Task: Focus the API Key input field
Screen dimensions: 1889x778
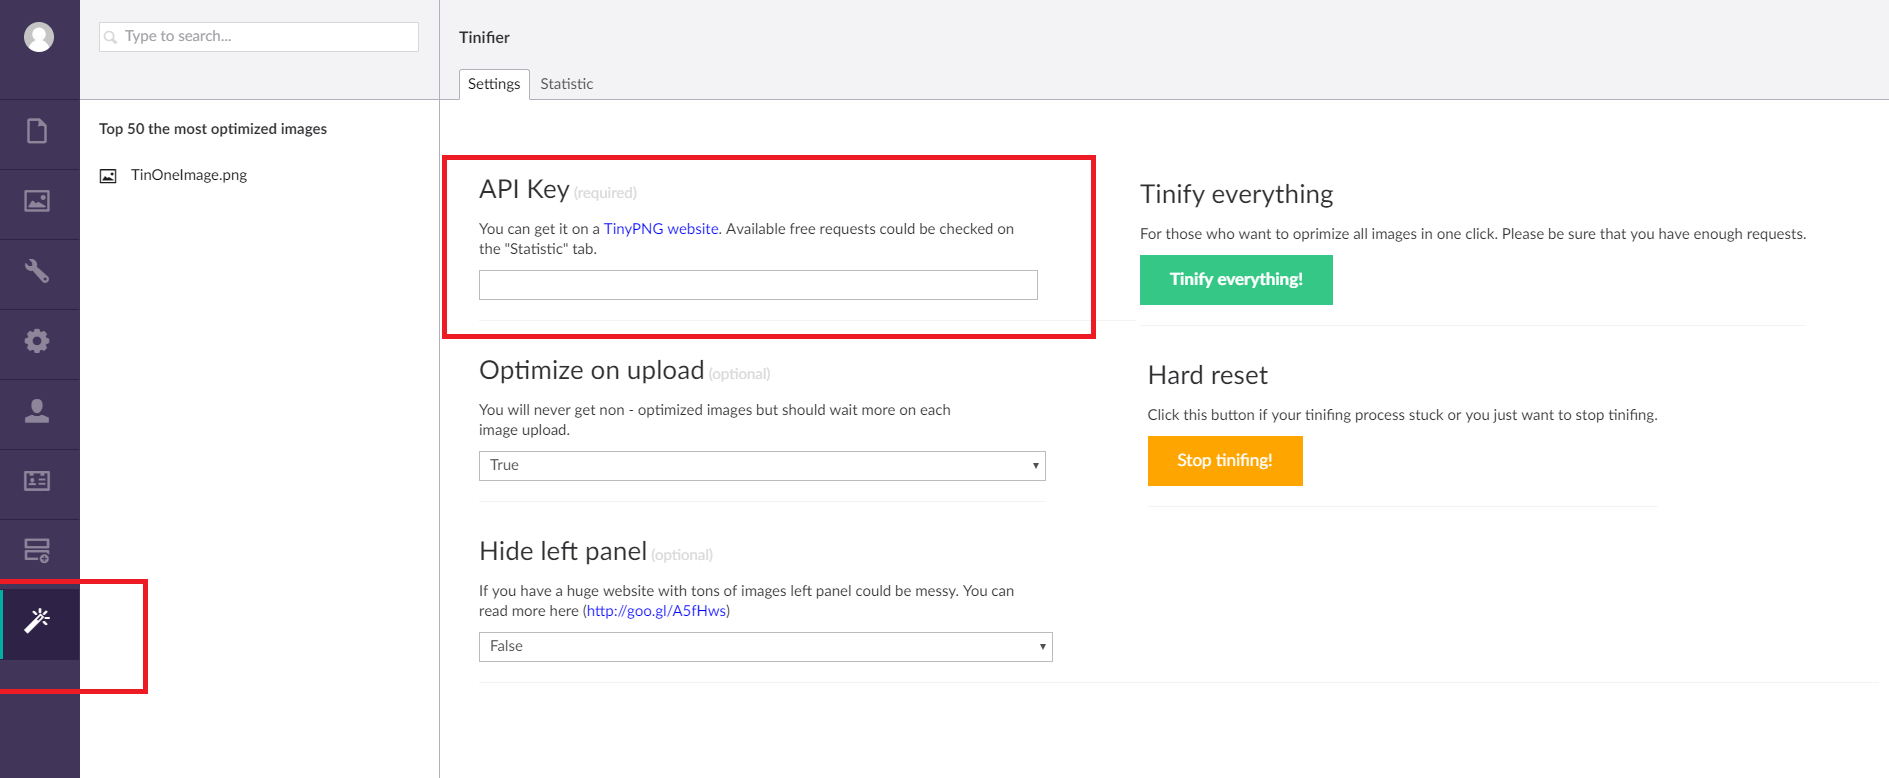Action: tap(758, 285)
